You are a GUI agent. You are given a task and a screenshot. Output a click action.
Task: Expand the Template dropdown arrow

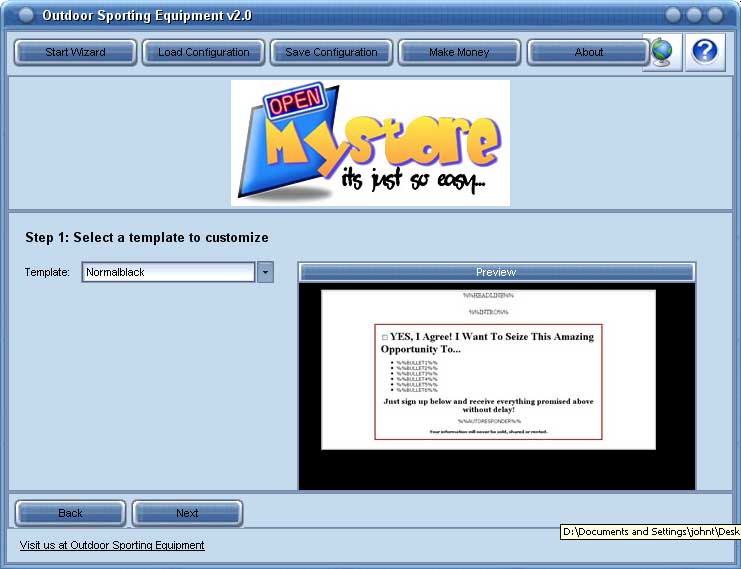[x=265, y=272]
